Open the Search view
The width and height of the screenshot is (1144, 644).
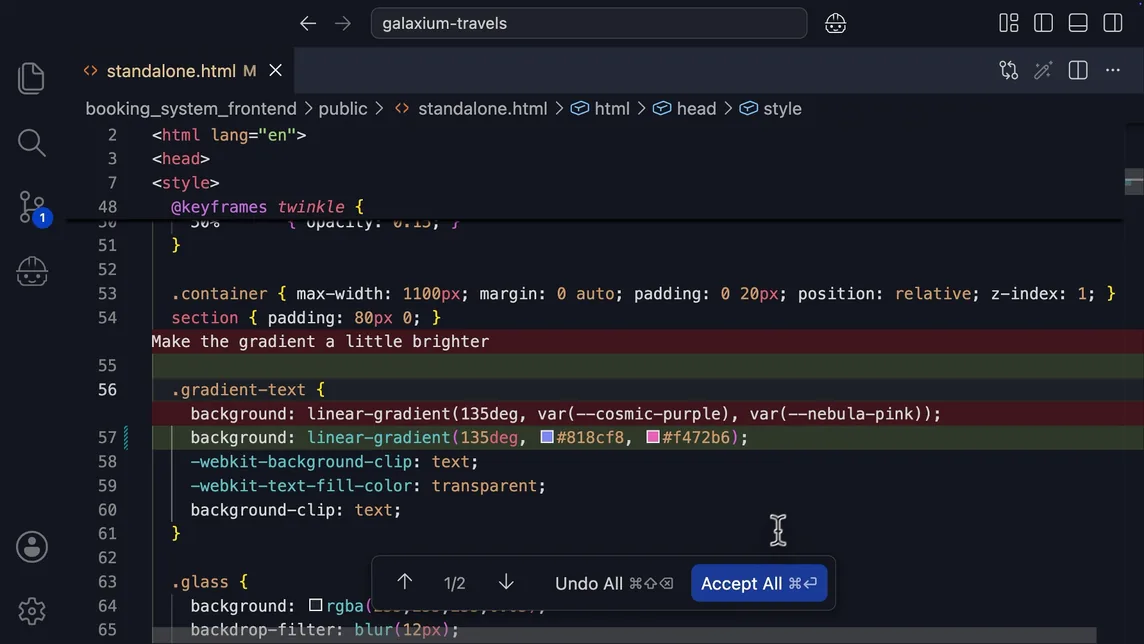pos(31,142)
